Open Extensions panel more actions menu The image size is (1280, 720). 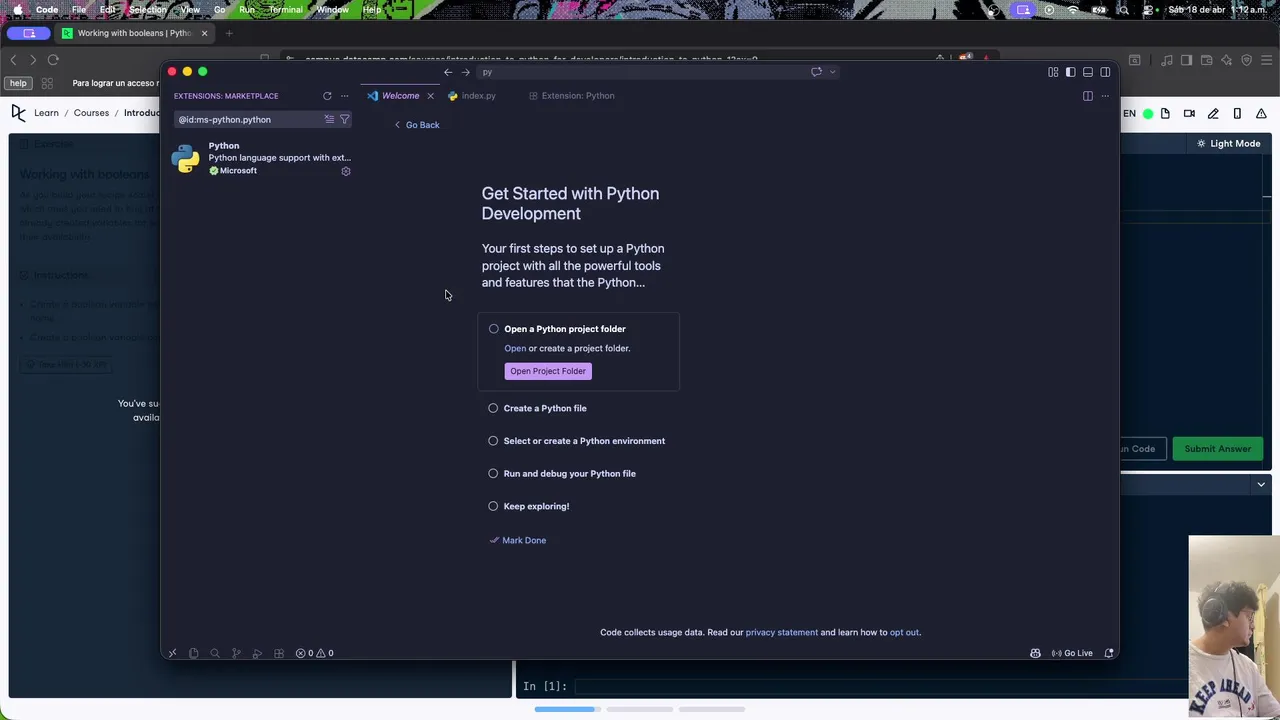(x=344, y=96)
